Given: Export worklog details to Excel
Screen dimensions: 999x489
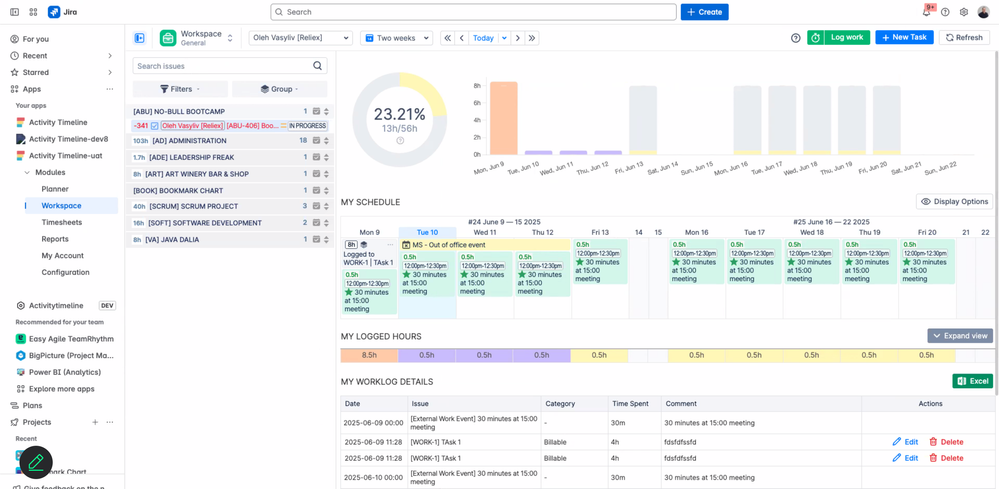Looking at the screenshot, I should click(x=972, y=381).
